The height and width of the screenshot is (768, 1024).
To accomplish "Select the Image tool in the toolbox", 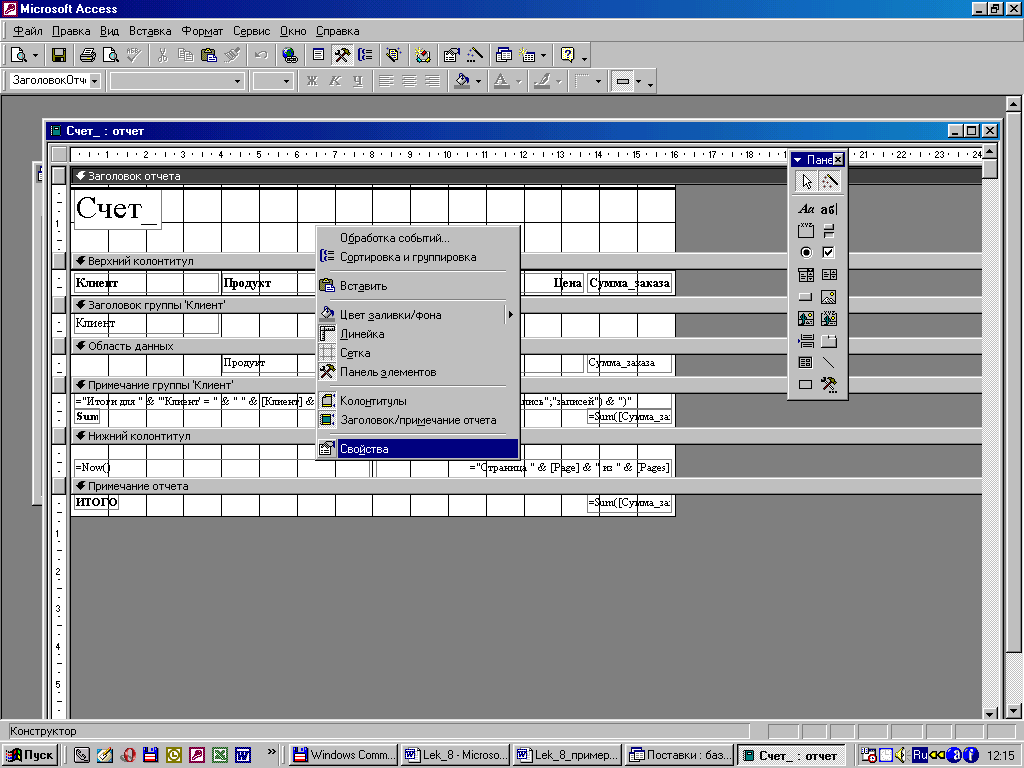I will pos(828,297).
